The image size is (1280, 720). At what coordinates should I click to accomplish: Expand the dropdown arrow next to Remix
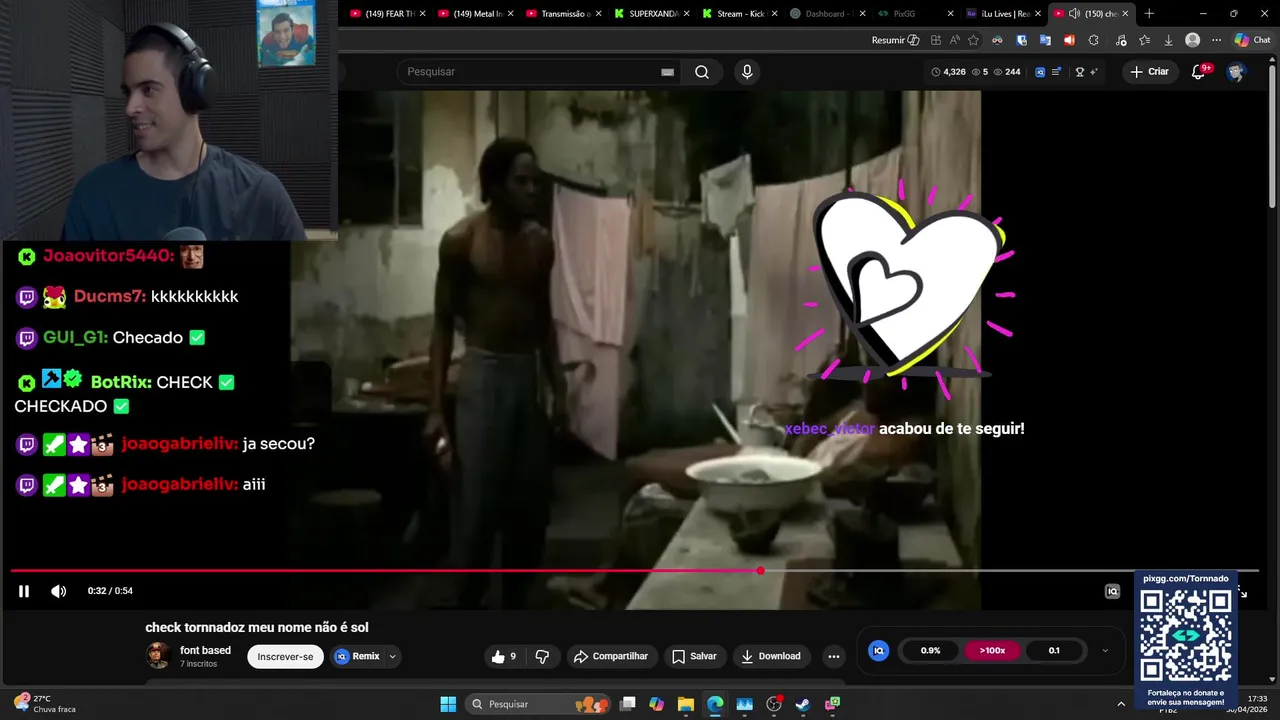392,656
